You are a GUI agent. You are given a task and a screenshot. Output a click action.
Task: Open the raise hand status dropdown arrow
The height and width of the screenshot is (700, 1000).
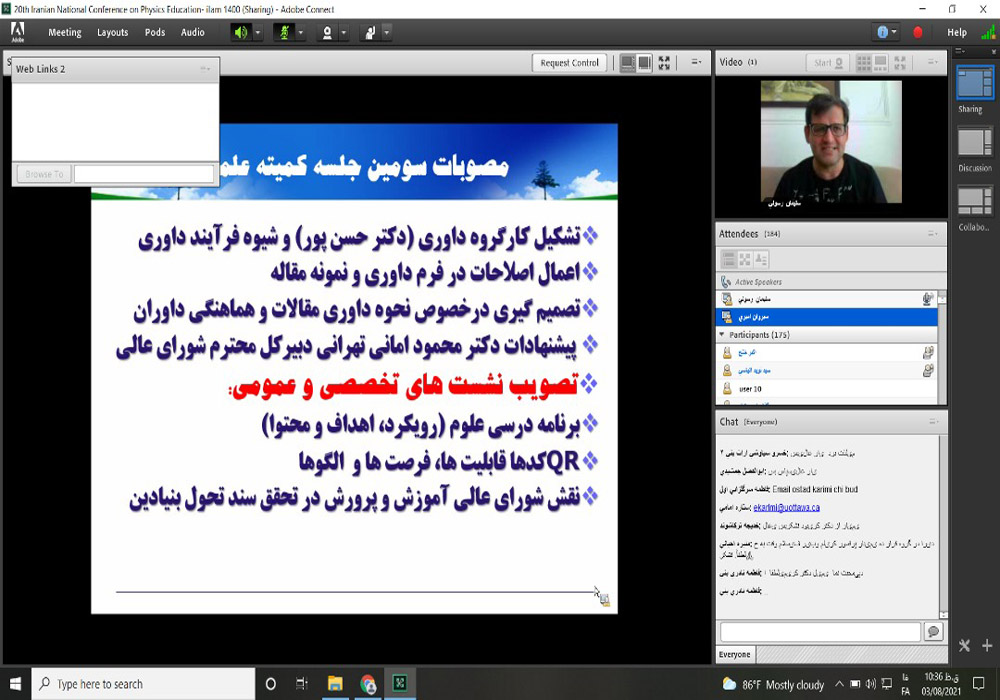386,32
